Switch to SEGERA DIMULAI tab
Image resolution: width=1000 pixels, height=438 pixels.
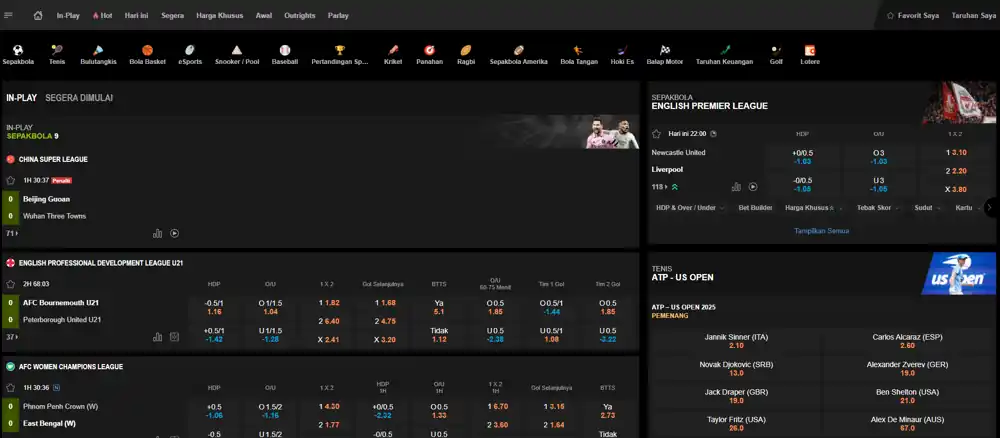79,98
